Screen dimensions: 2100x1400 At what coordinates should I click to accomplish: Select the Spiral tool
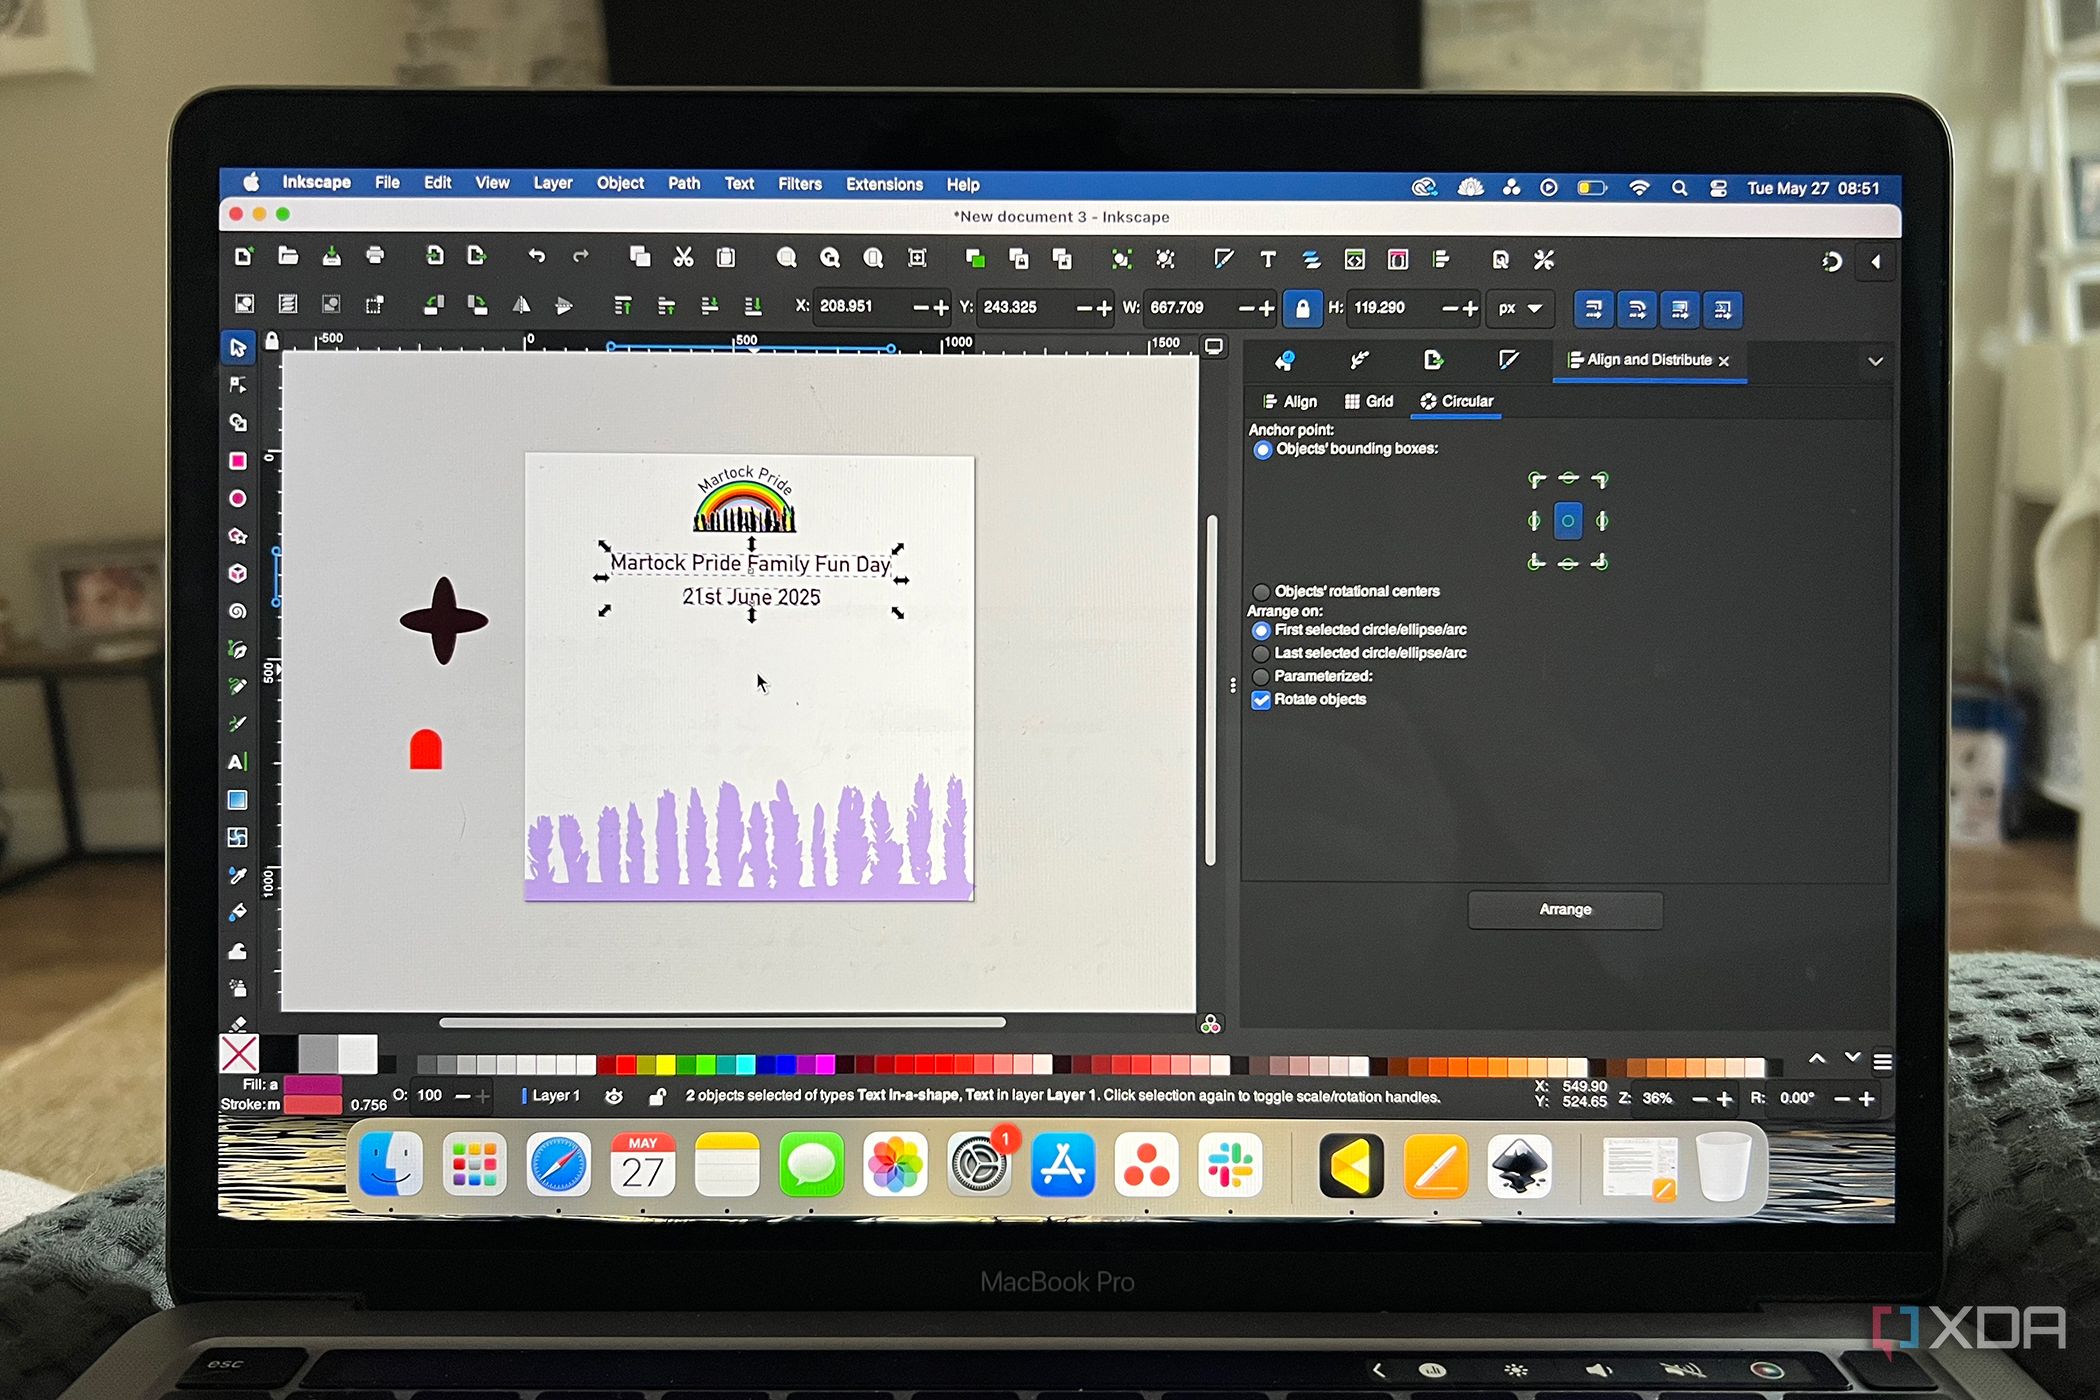click(x=237, y=611)
